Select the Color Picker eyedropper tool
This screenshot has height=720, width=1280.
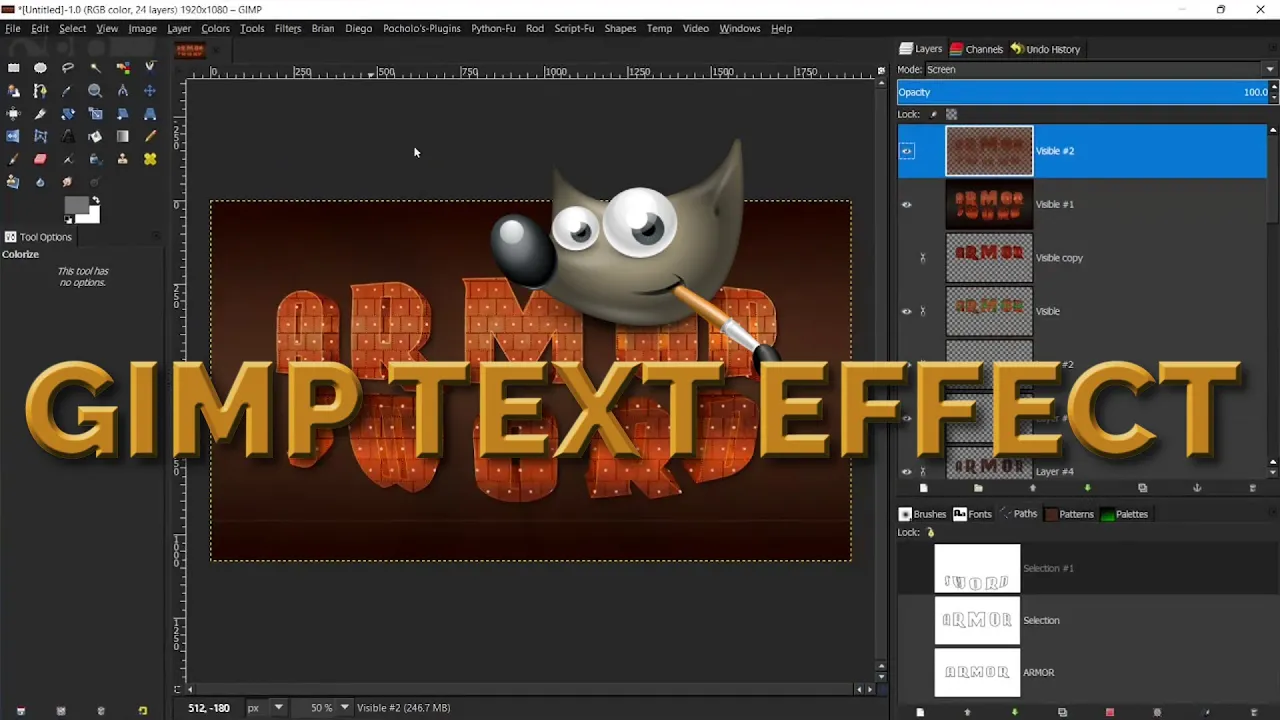(x=68, y=90)
